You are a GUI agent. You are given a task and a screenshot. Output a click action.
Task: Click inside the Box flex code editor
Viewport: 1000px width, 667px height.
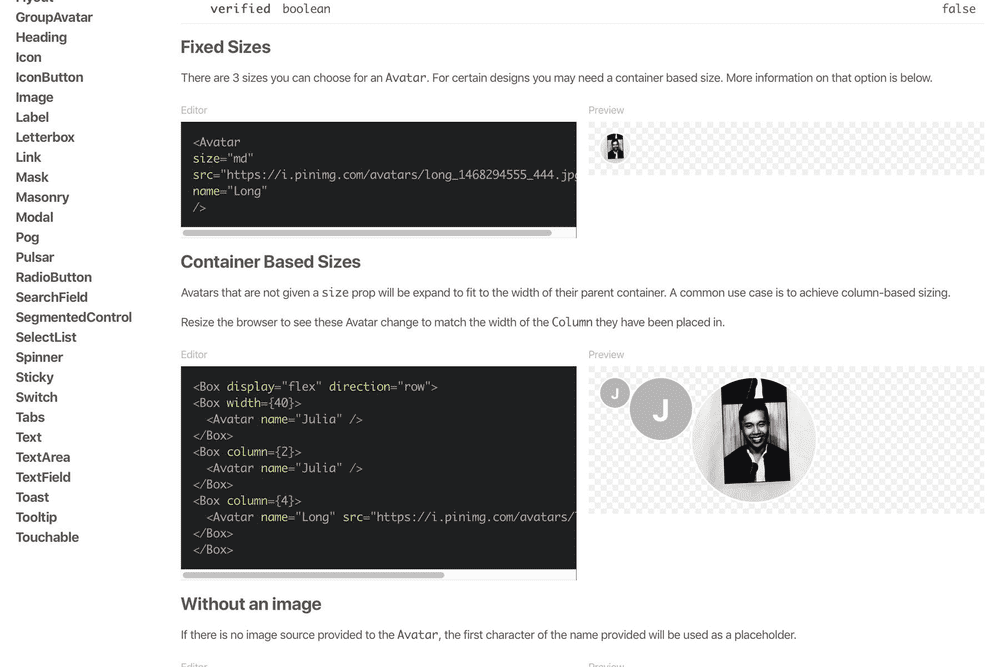pos(378,467)
